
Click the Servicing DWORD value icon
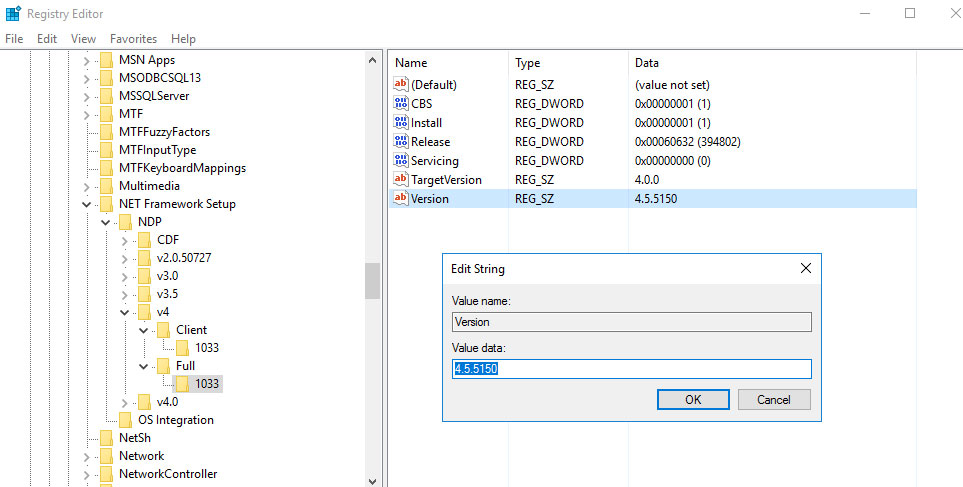click(401, 160)
